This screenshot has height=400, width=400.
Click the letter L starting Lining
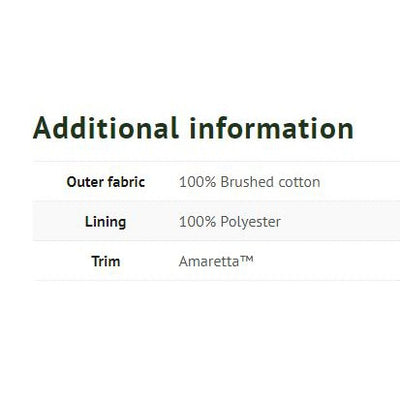88,222
